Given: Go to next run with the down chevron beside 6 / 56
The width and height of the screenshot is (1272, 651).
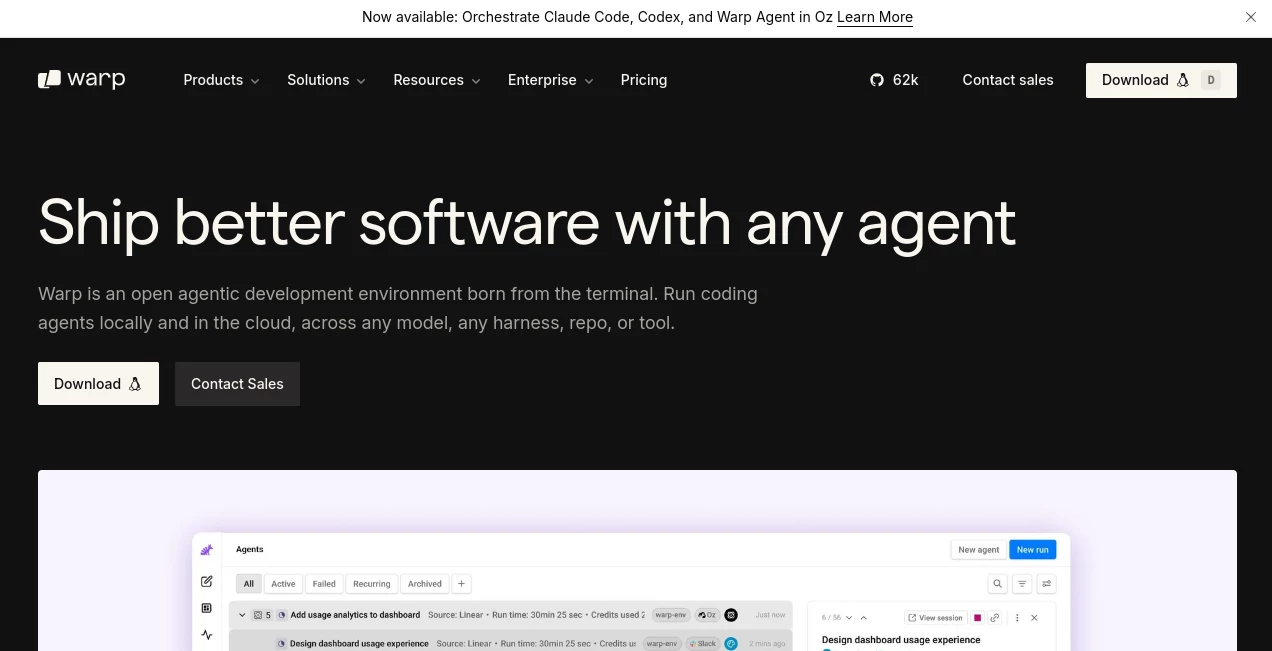Looking at the screenshot, I should coord(849,618).
